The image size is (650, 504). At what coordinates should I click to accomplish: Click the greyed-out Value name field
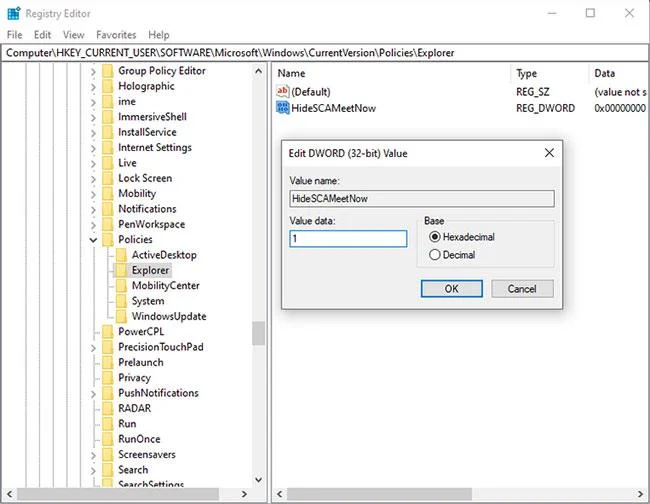click(x=422, y=199)
